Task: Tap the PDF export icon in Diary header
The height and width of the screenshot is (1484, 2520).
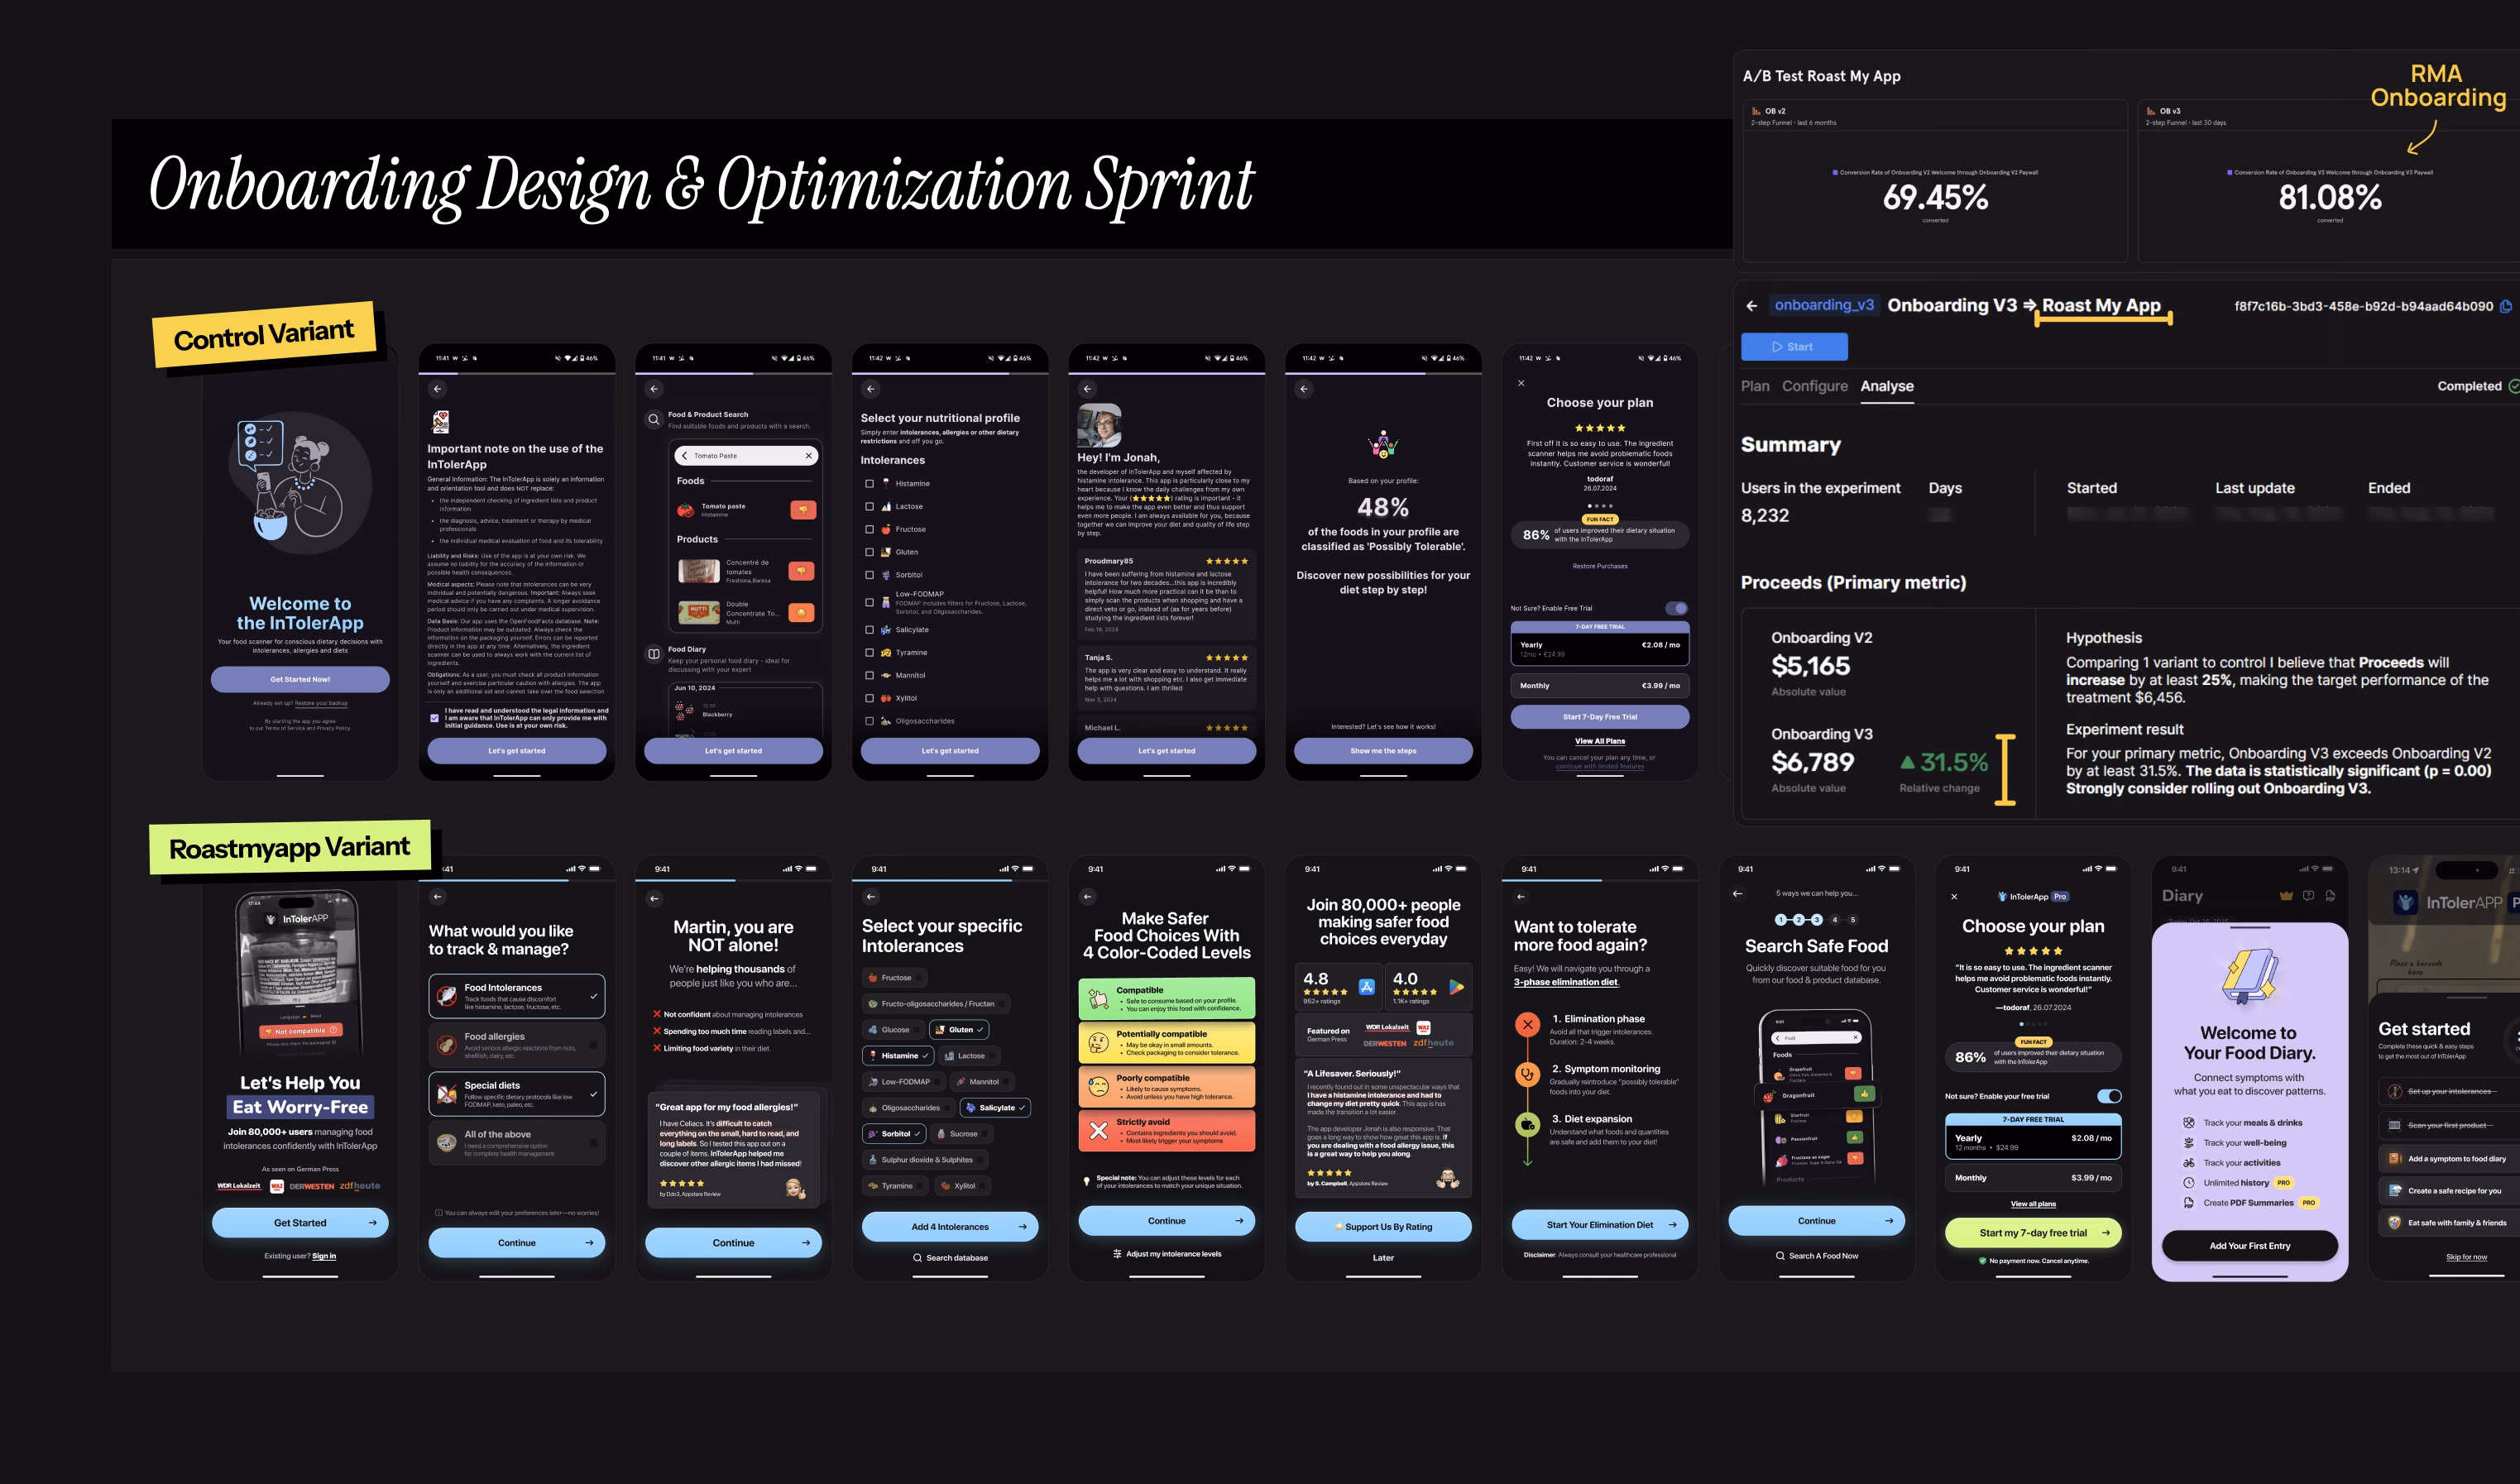Action: (x=2330, y=896)
